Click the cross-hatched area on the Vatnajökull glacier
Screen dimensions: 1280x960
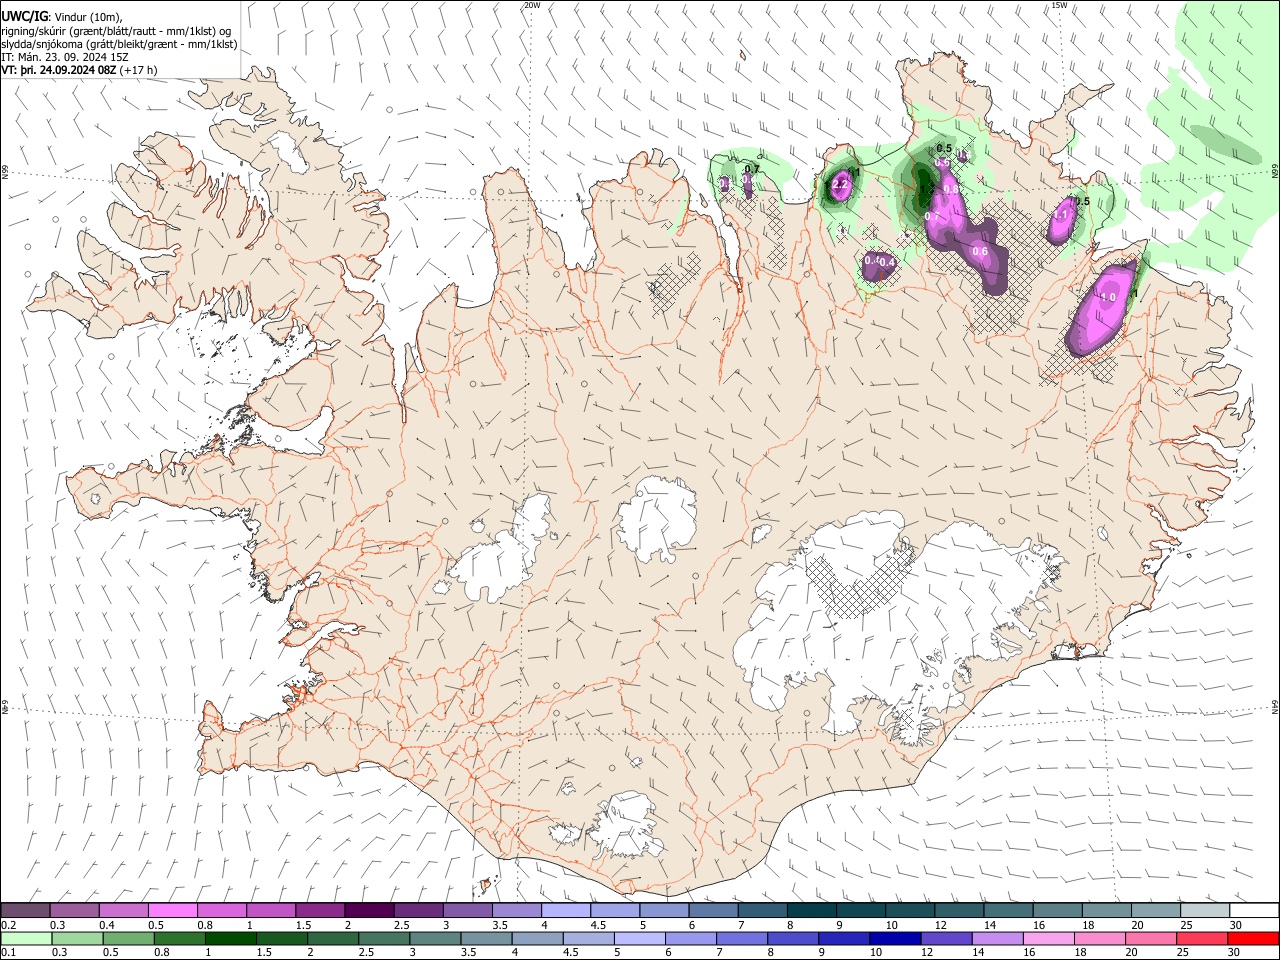pos(862,583)
